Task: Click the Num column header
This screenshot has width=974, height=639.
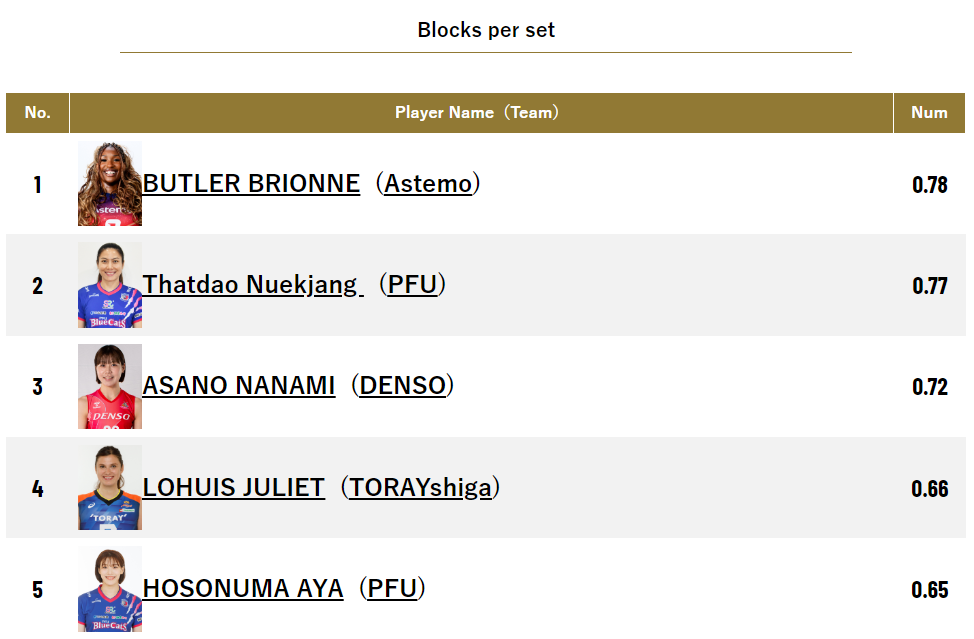Action: [x=929, y=113]
